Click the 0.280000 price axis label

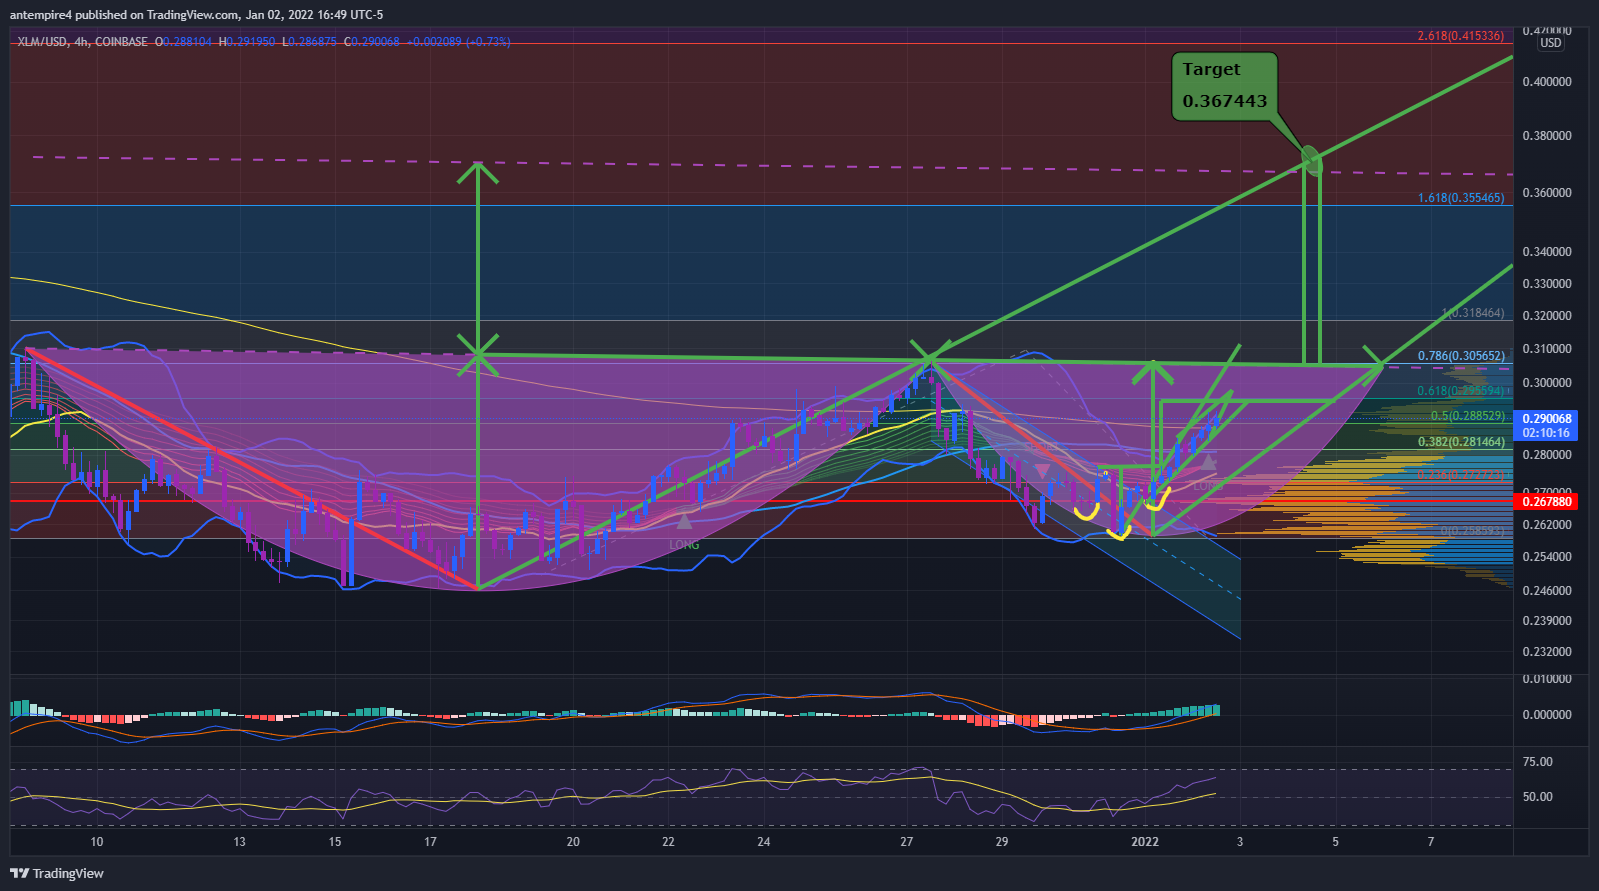[x=1549, y=455]
